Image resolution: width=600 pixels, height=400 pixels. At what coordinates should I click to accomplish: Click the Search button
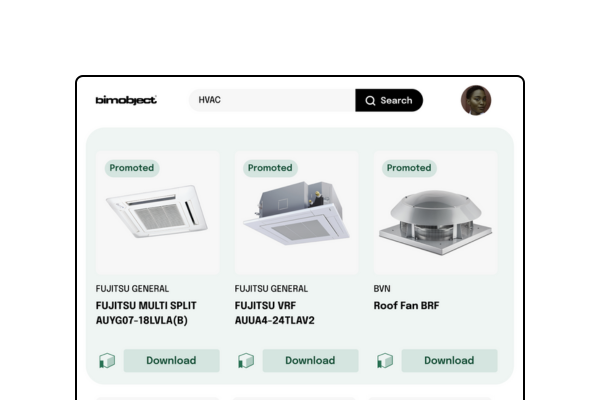(389, 100)
